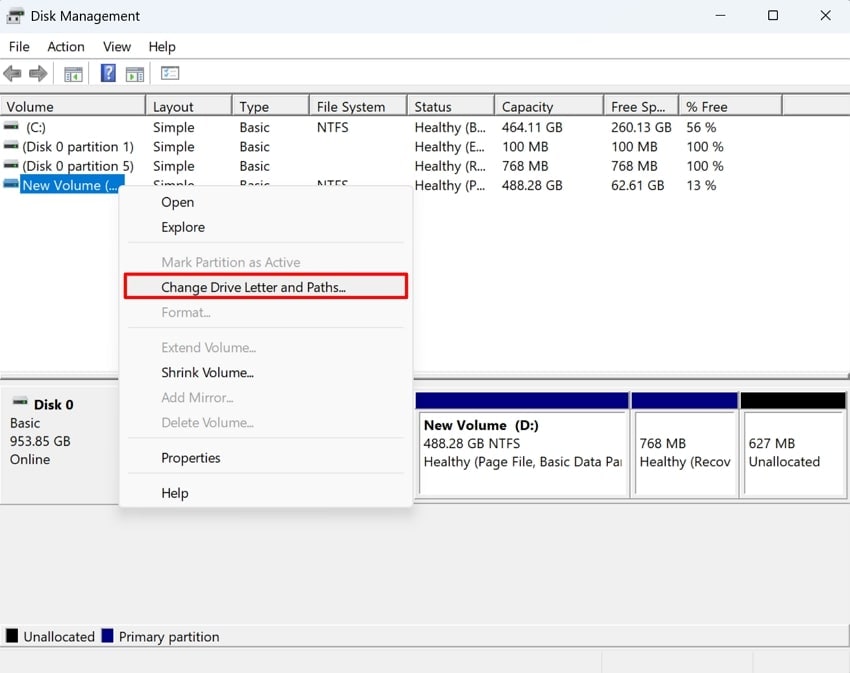Open the Help menu in menu bar
The image size is (850, 673).
pos(162,47)
